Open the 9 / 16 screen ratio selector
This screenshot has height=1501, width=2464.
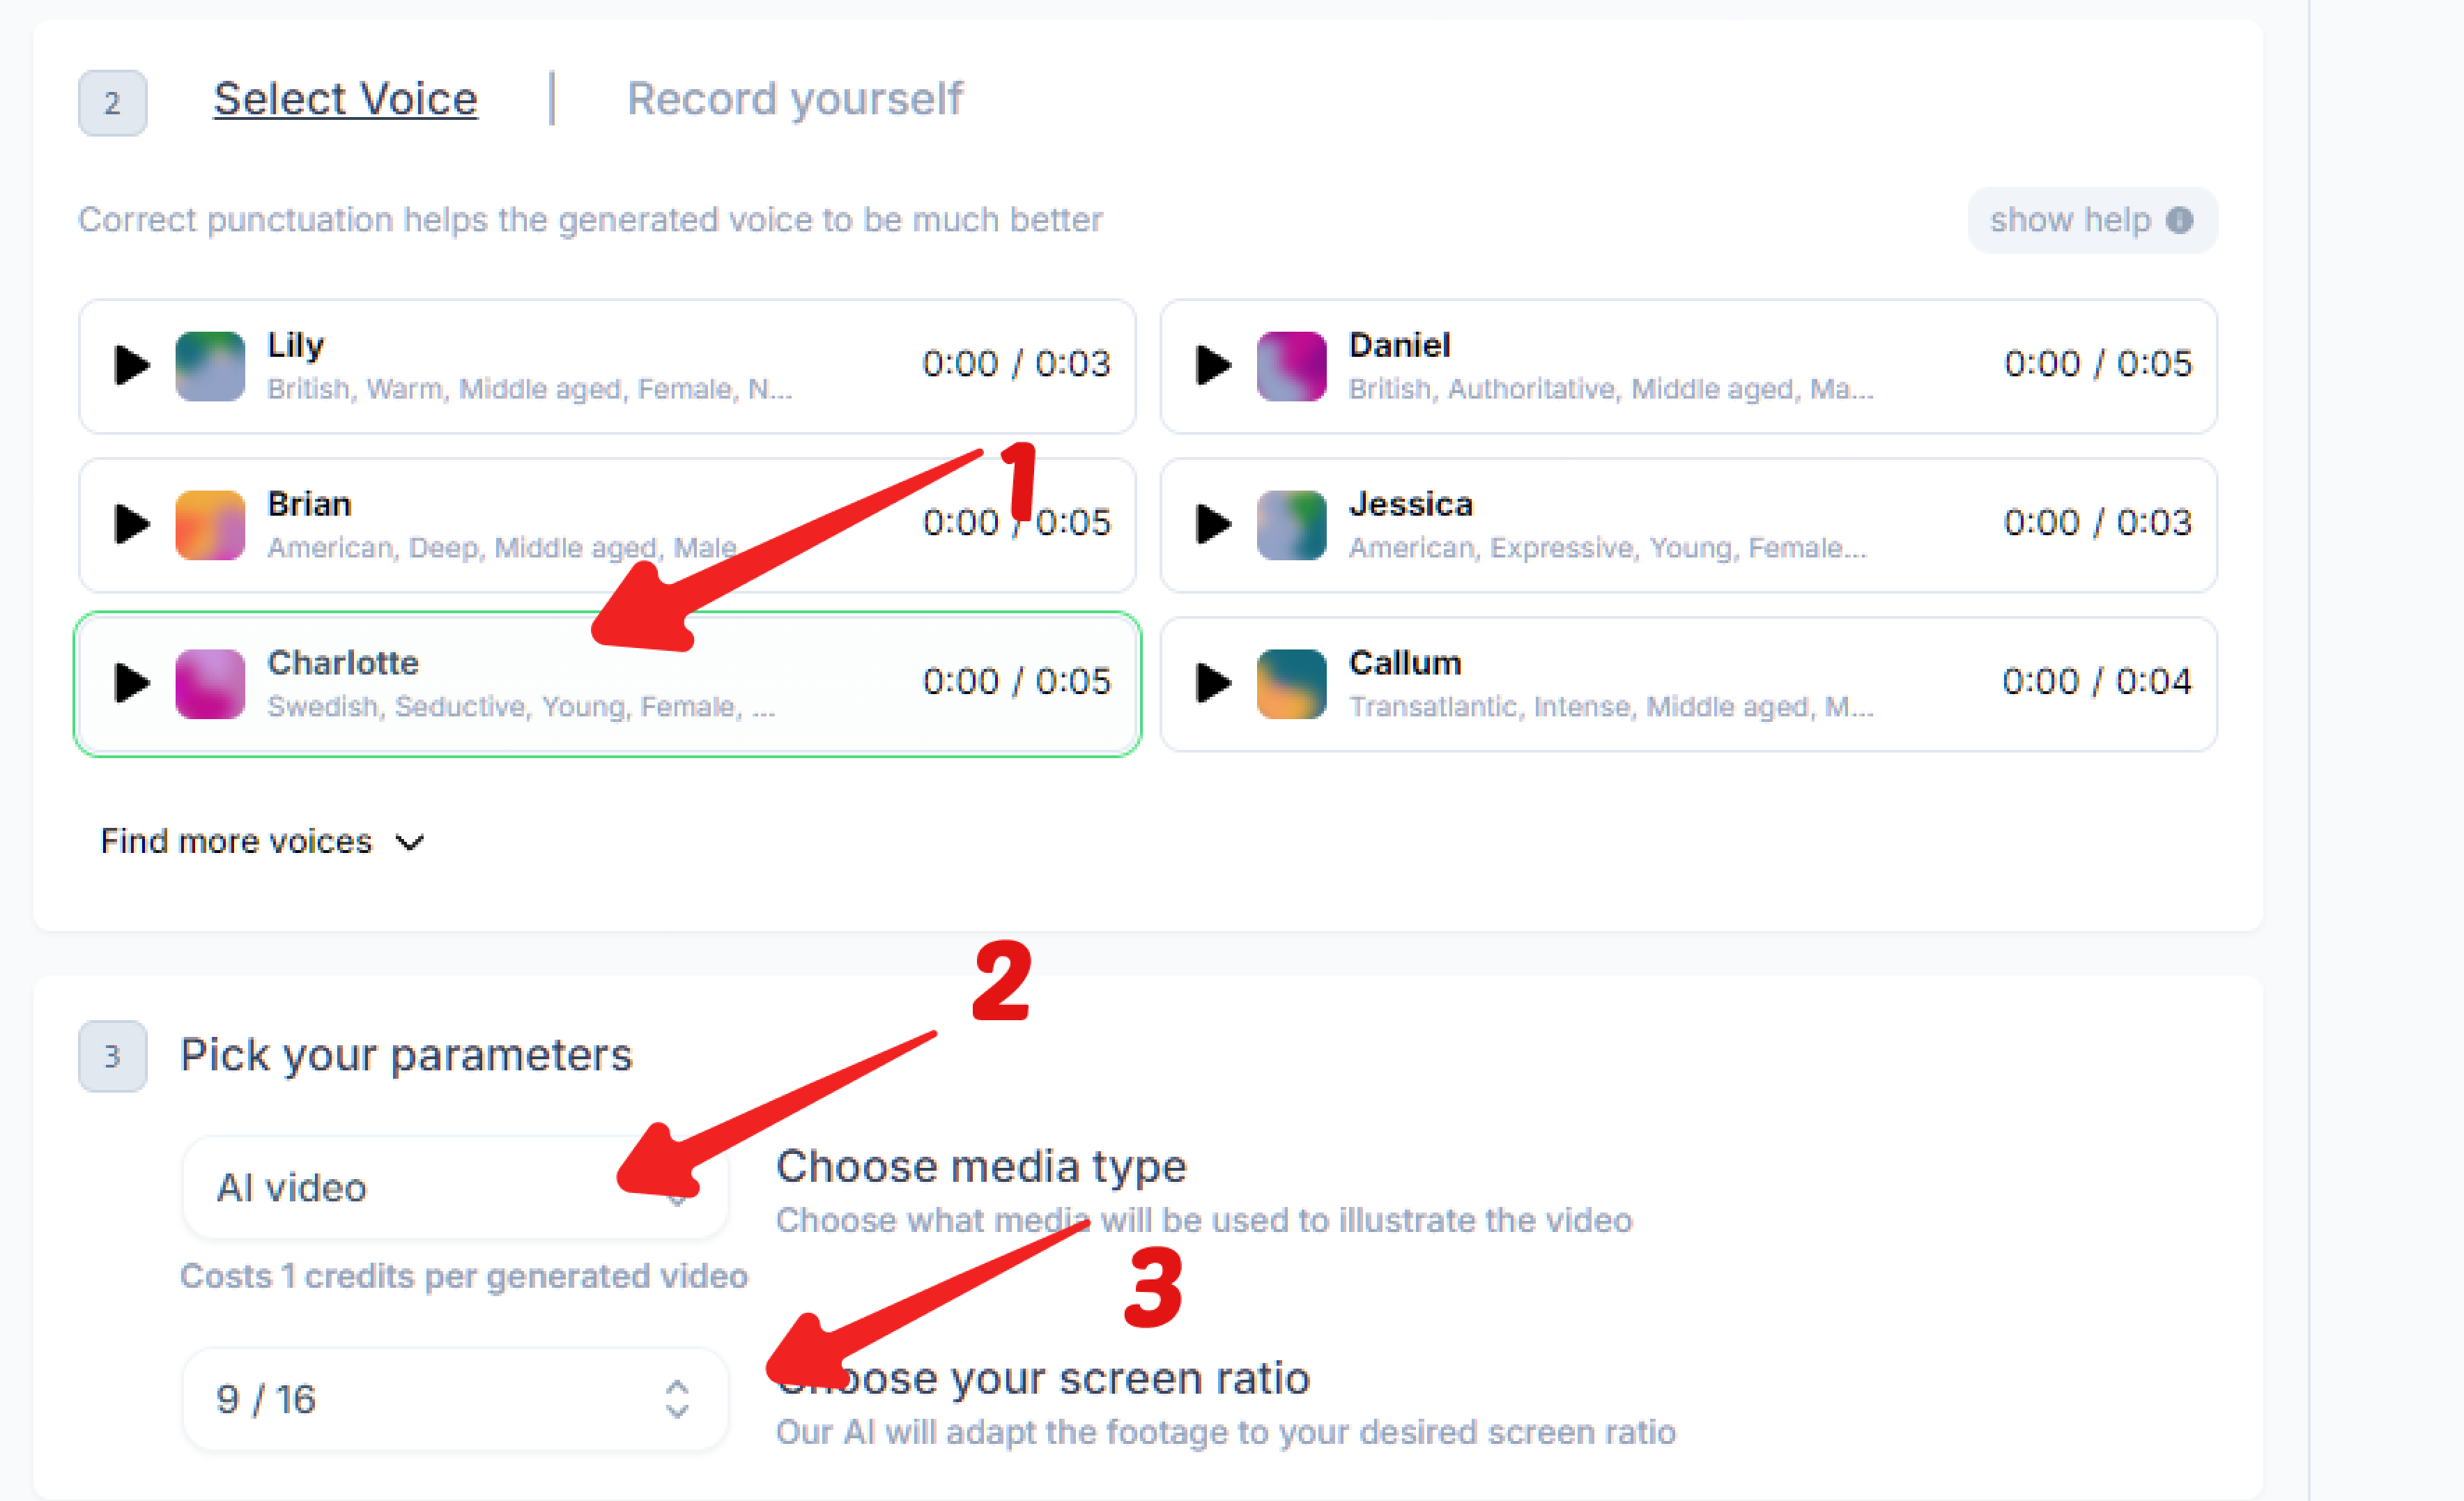point(455,1399)
